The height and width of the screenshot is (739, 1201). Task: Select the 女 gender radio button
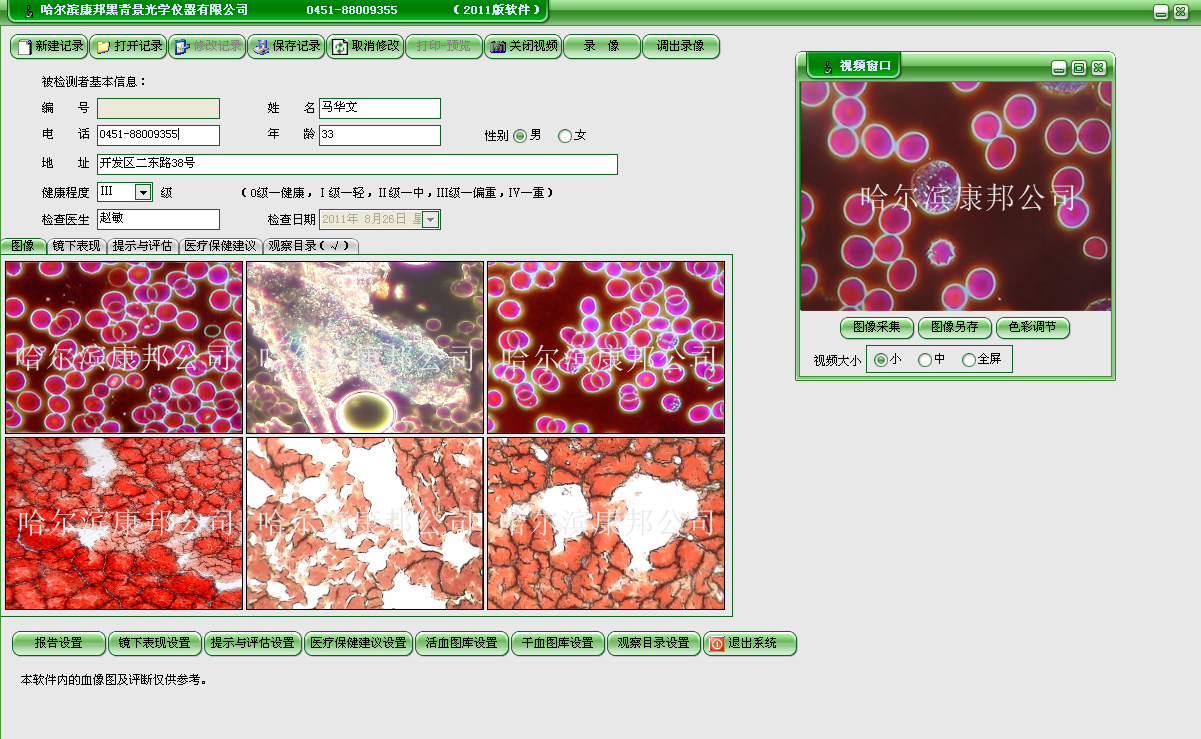(565, 136)
